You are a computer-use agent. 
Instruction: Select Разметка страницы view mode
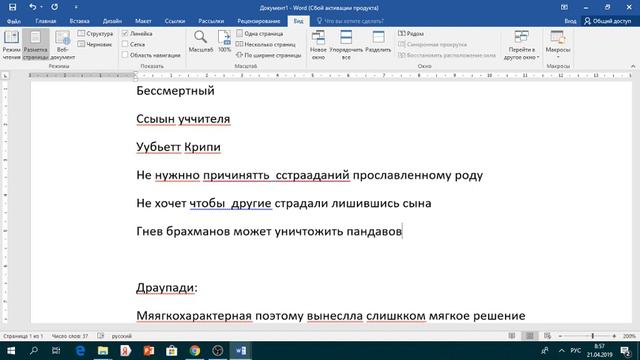(x=36, y=45)
